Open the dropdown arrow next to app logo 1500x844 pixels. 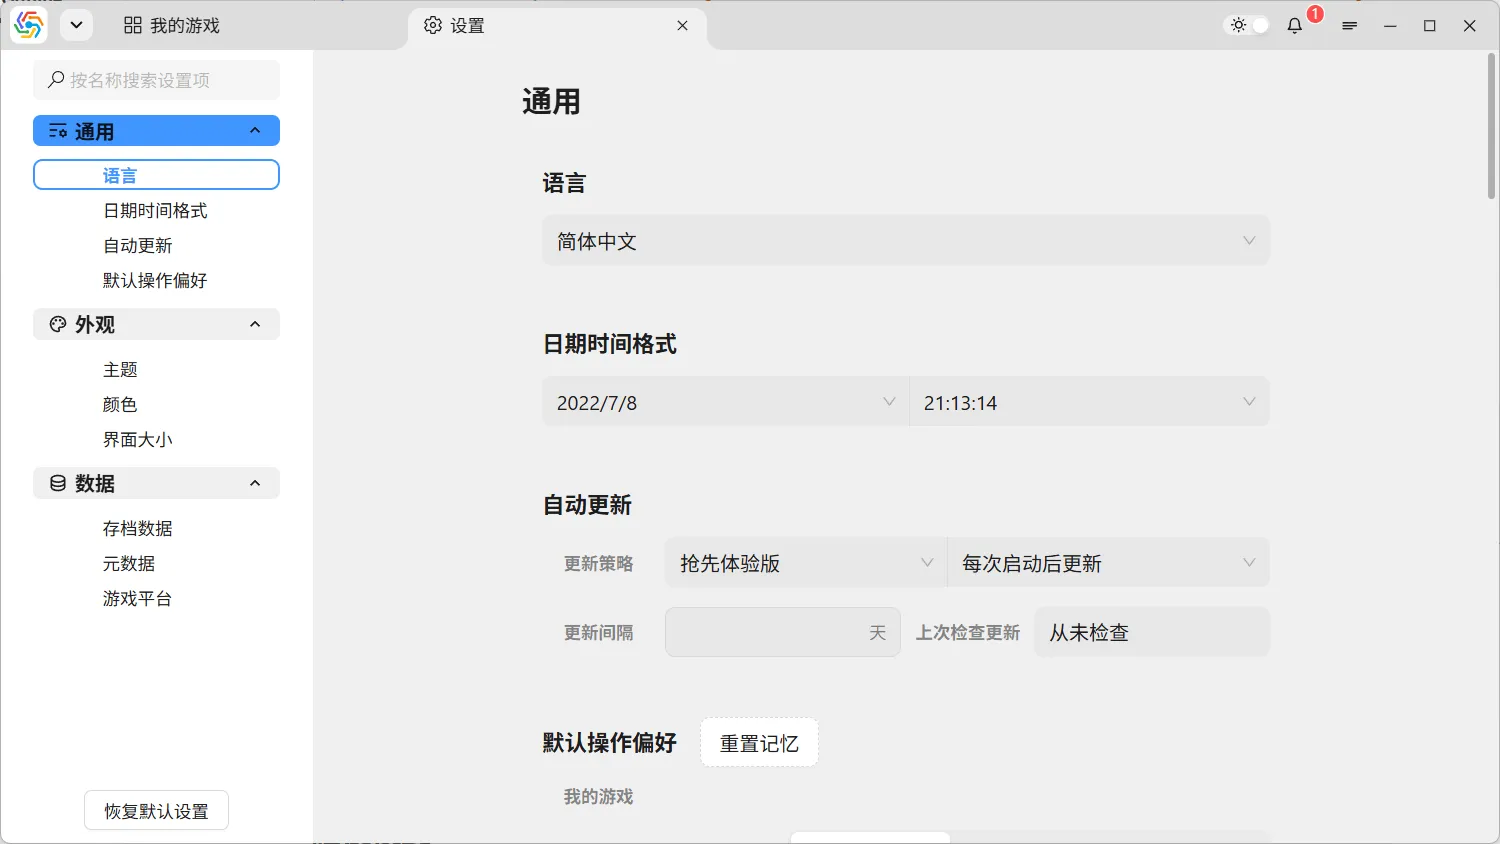click(76, 26)
